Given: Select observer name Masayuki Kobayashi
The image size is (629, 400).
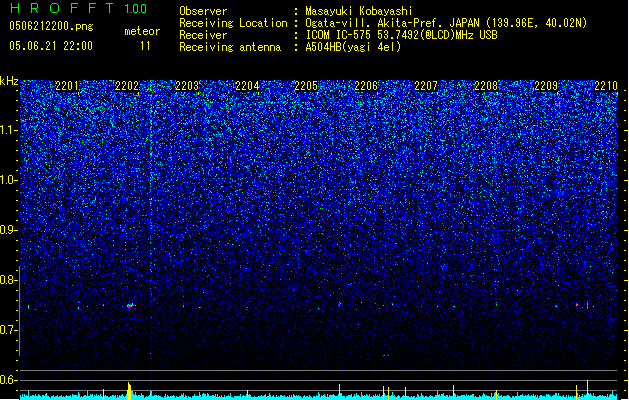Looking at the screenshot, I should [359, 11].
